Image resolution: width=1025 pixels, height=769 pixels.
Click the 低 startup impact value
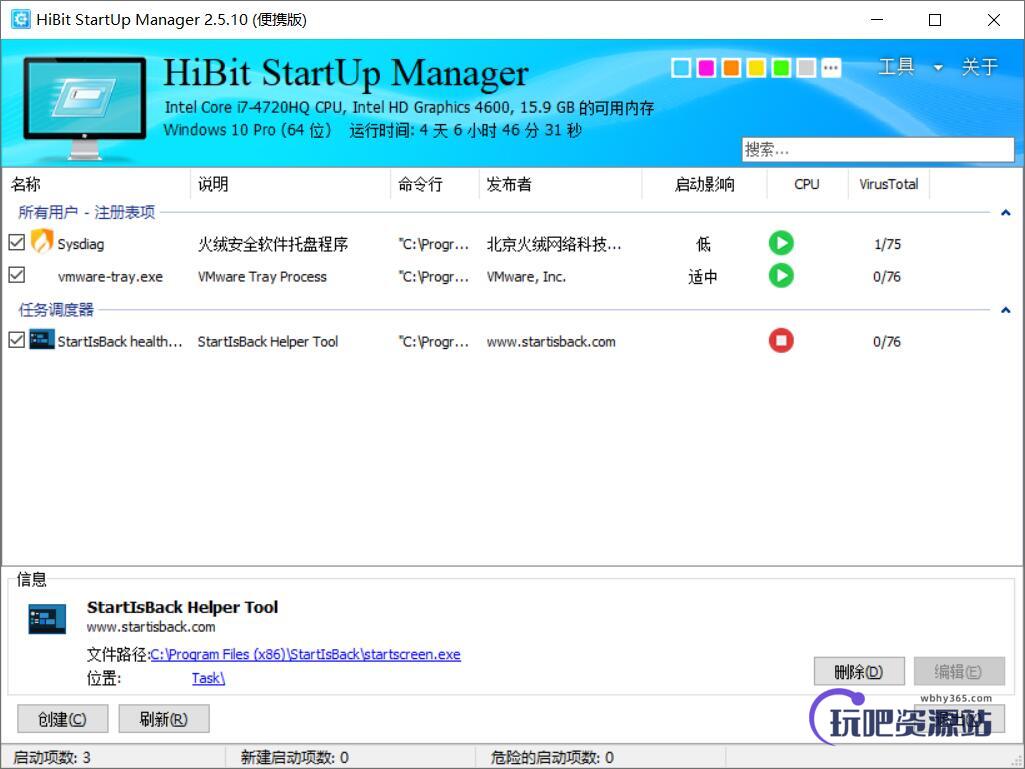pyautogui.click(x=703, y=245)
